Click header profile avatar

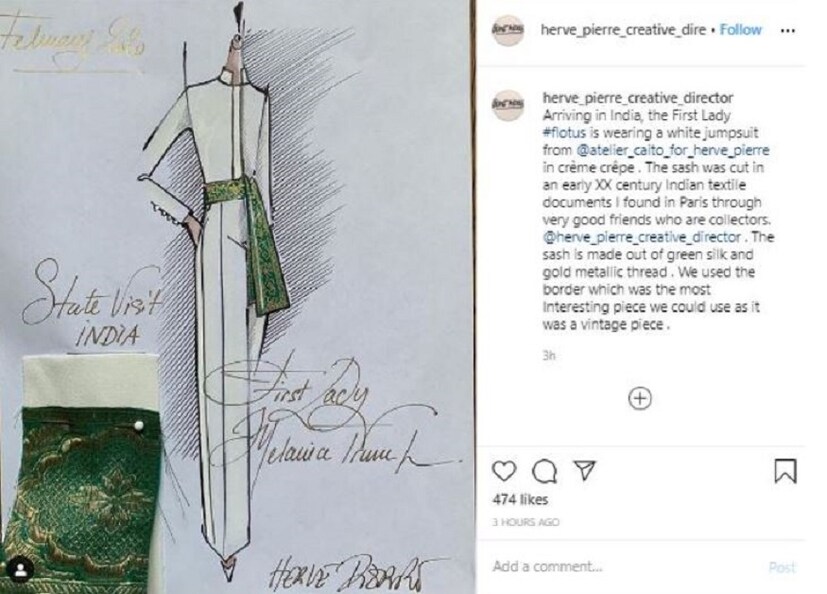pos(507,30)
